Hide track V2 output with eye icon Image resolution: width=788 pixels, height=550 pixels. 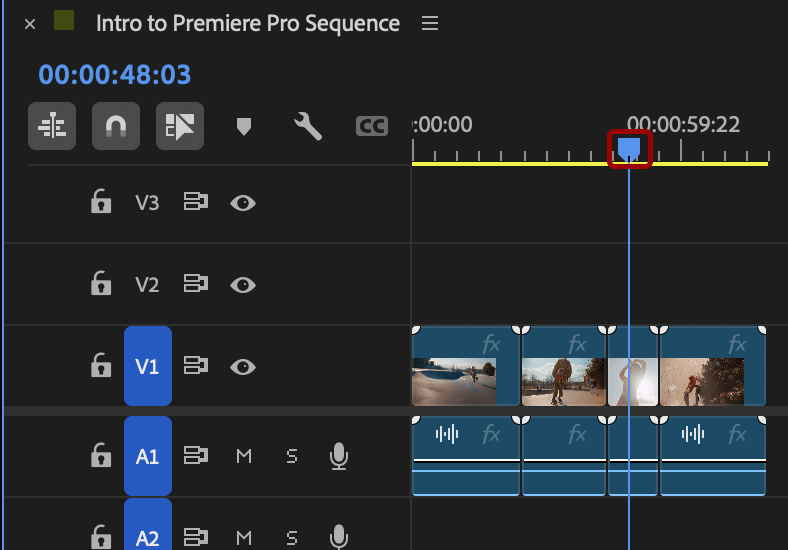(243, 285)
